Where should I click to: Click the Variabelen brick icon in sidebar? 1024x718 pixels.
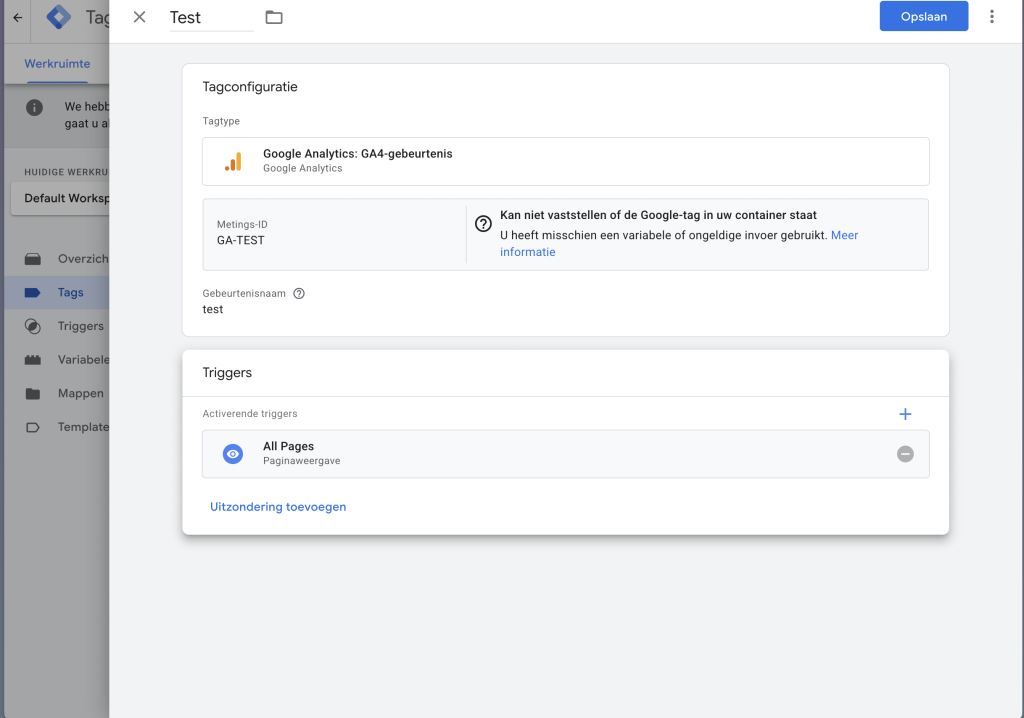coord(33,360)
